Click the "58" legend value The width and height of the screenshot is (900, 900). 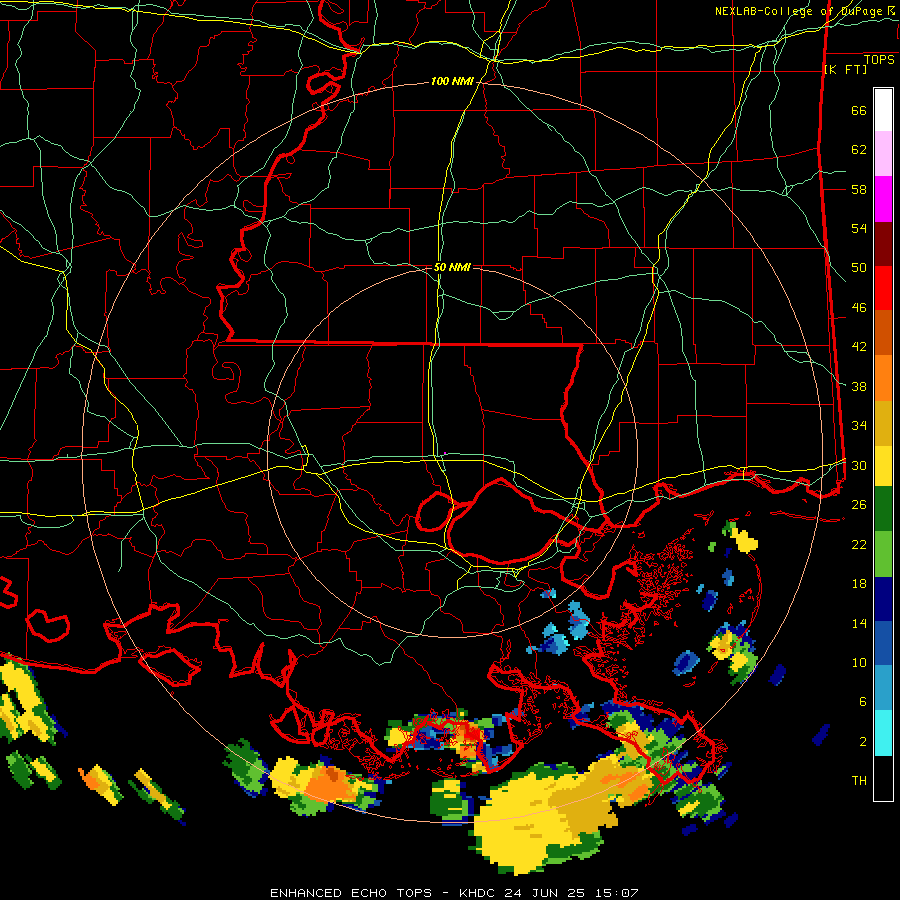click(x=859, y=189)
